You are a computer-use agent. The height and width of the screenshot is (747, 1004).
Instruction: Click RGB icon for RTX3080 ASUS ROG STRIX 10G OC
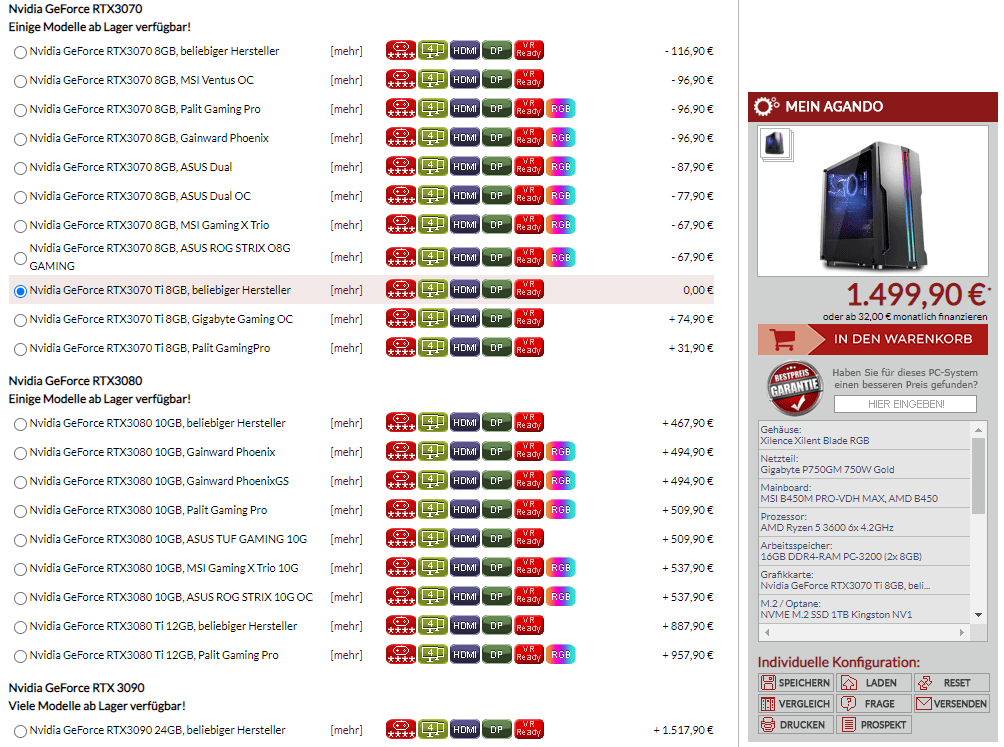coord(561,597)
